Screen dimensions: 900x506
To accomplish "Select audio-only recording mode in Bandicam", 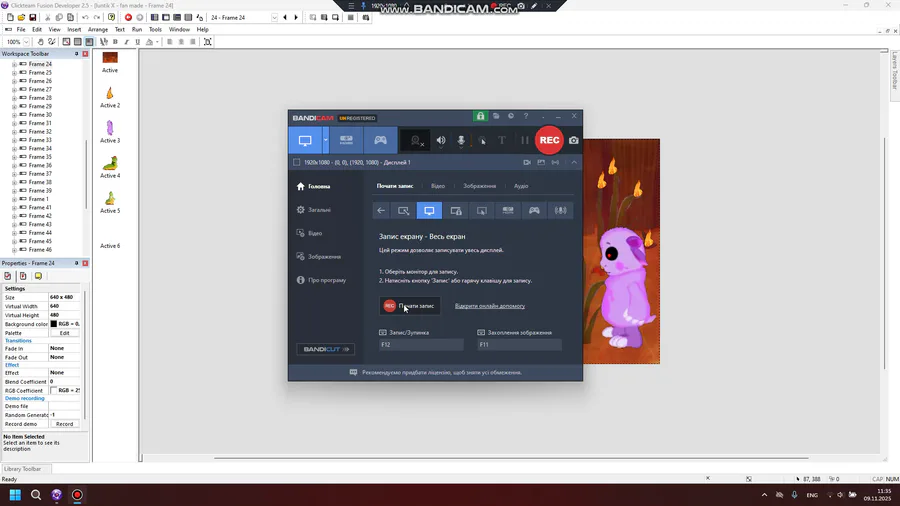I will [560, 211].
